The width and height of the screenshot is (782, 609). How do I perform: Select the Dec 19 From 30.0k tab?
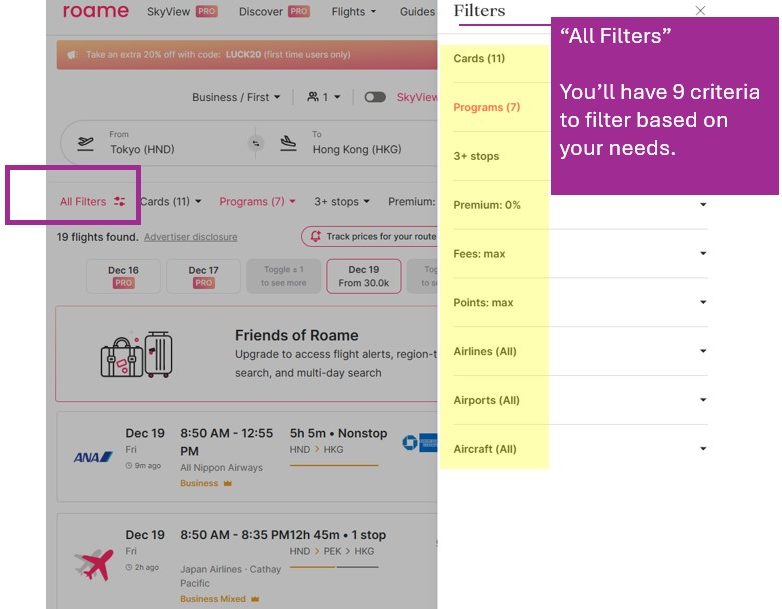pyautogui.click(x=364, y=276)
